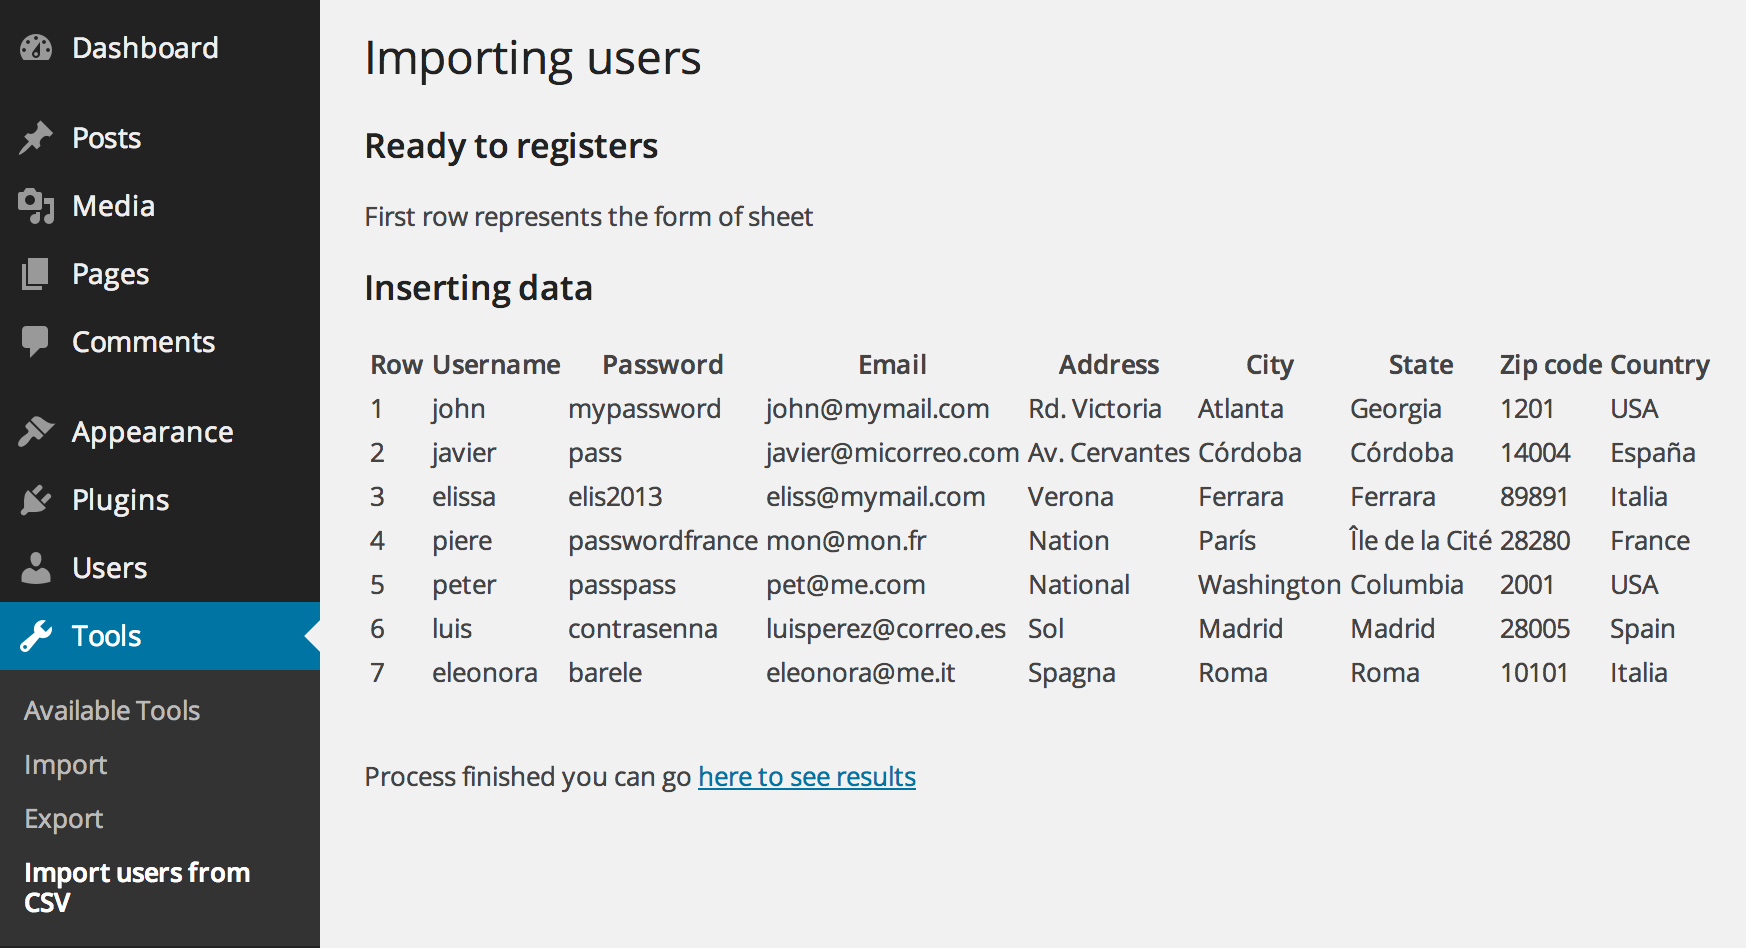Click the Username column header
The image size is (1746, 948).
tap(496, 365)
